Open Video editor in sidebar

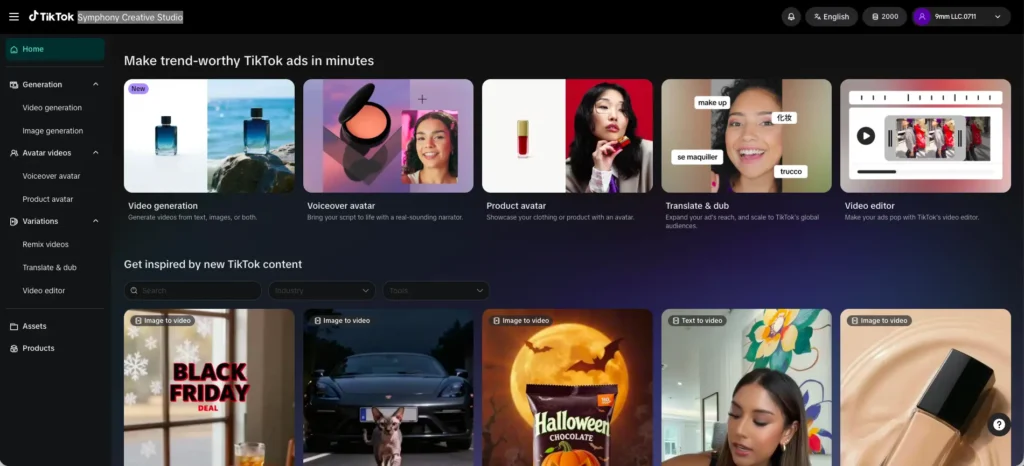click(44, 290)
